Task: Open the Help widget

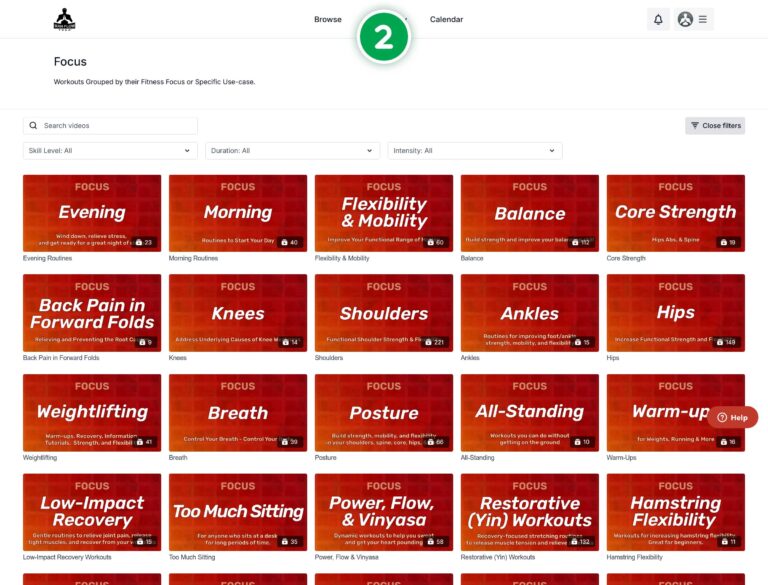Action: point(732,417)
